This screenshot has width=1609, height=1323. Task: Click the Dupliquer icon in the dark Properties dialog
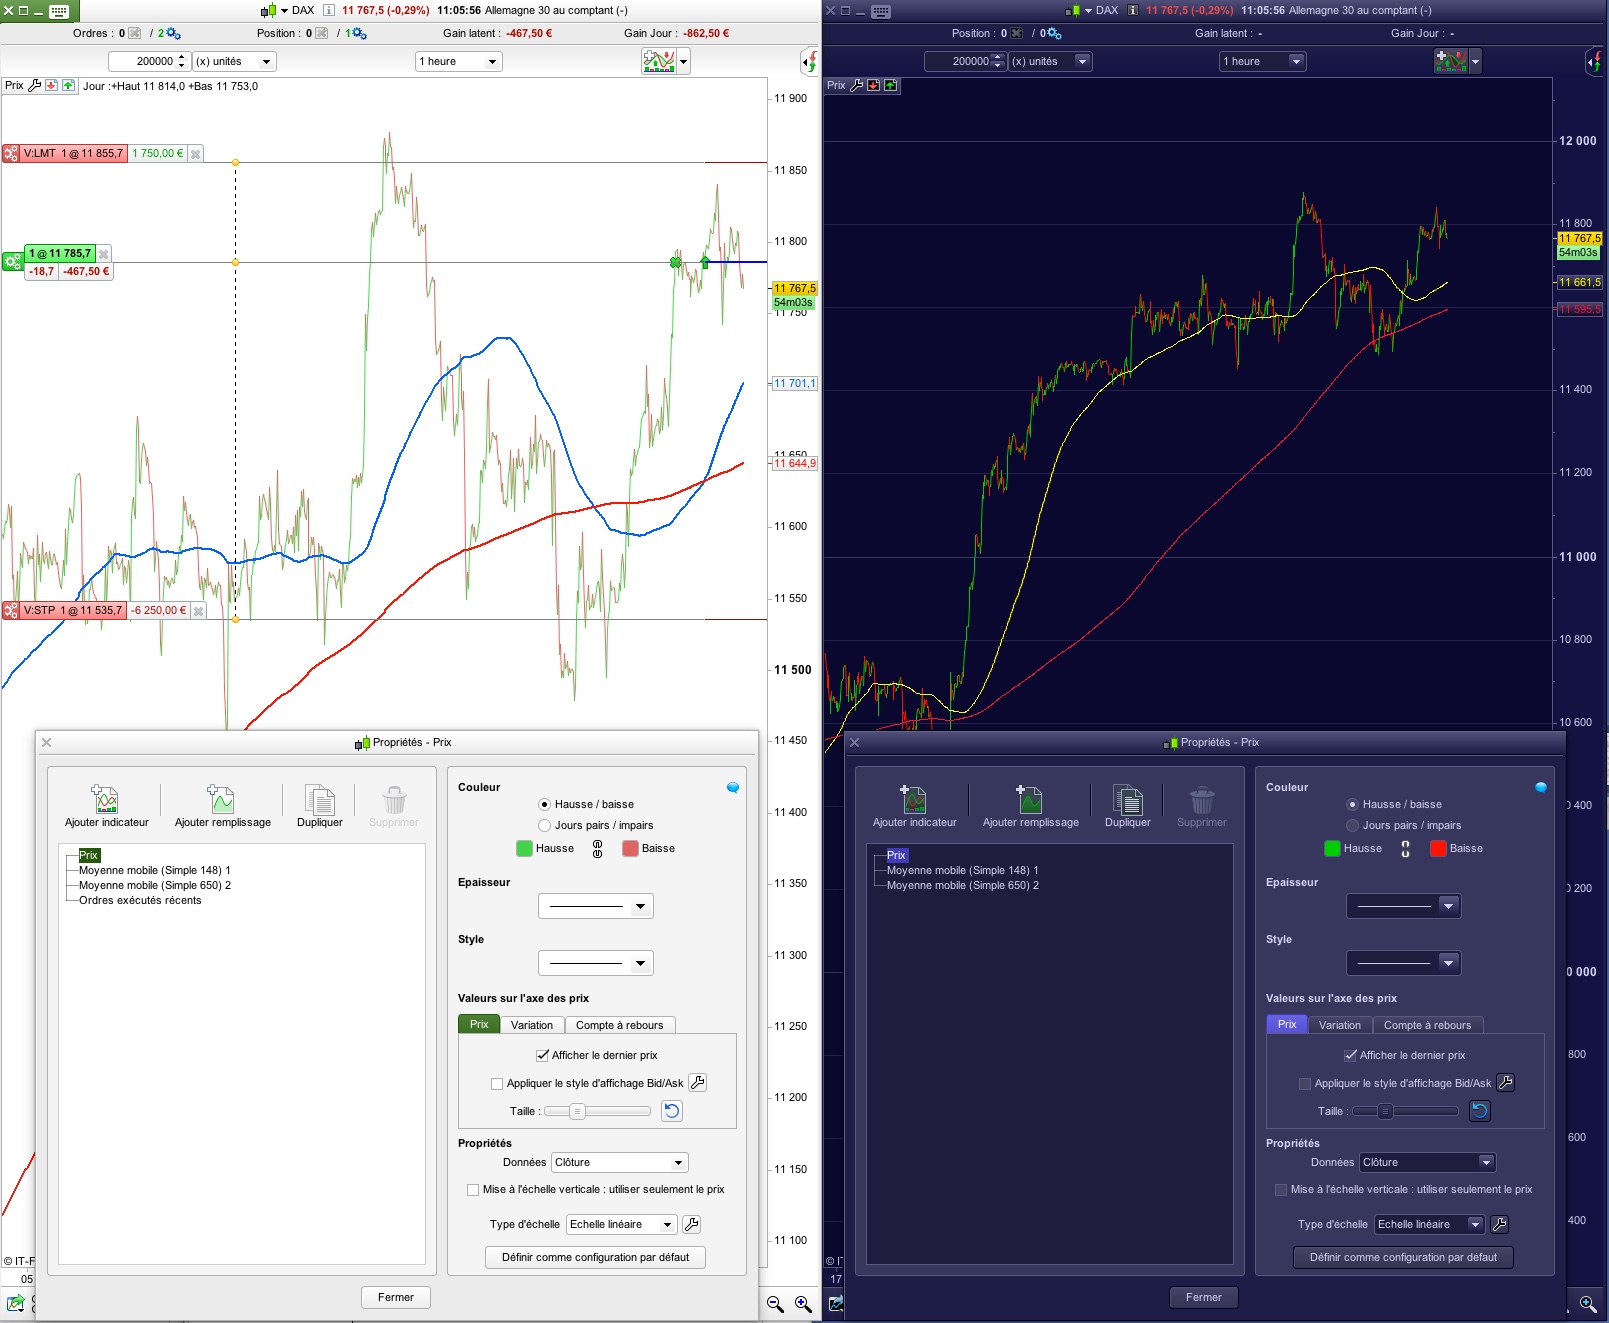pyautogui.click(x=1128, y=799)
